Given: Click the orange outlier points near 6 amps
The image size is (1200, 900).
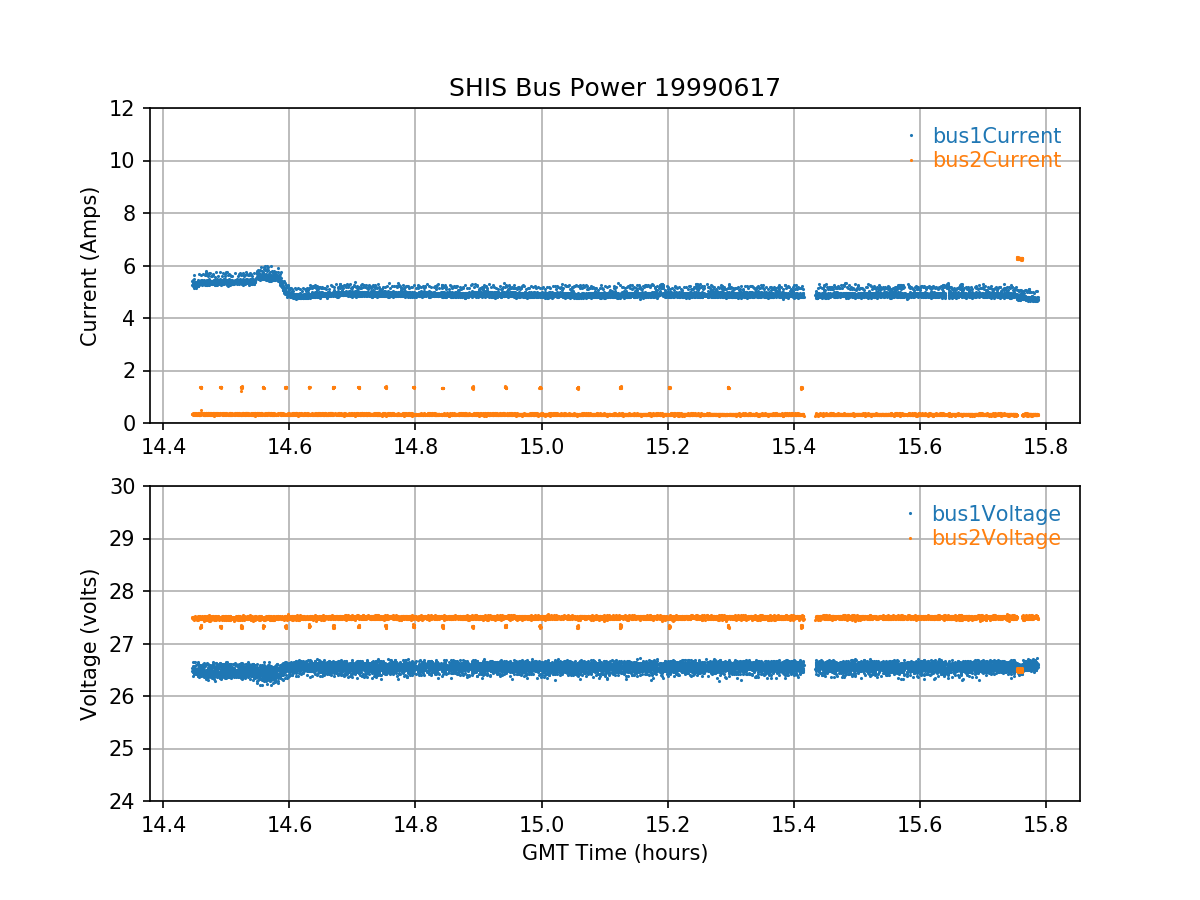Looking at the screenshot, I should point(1020,259).
